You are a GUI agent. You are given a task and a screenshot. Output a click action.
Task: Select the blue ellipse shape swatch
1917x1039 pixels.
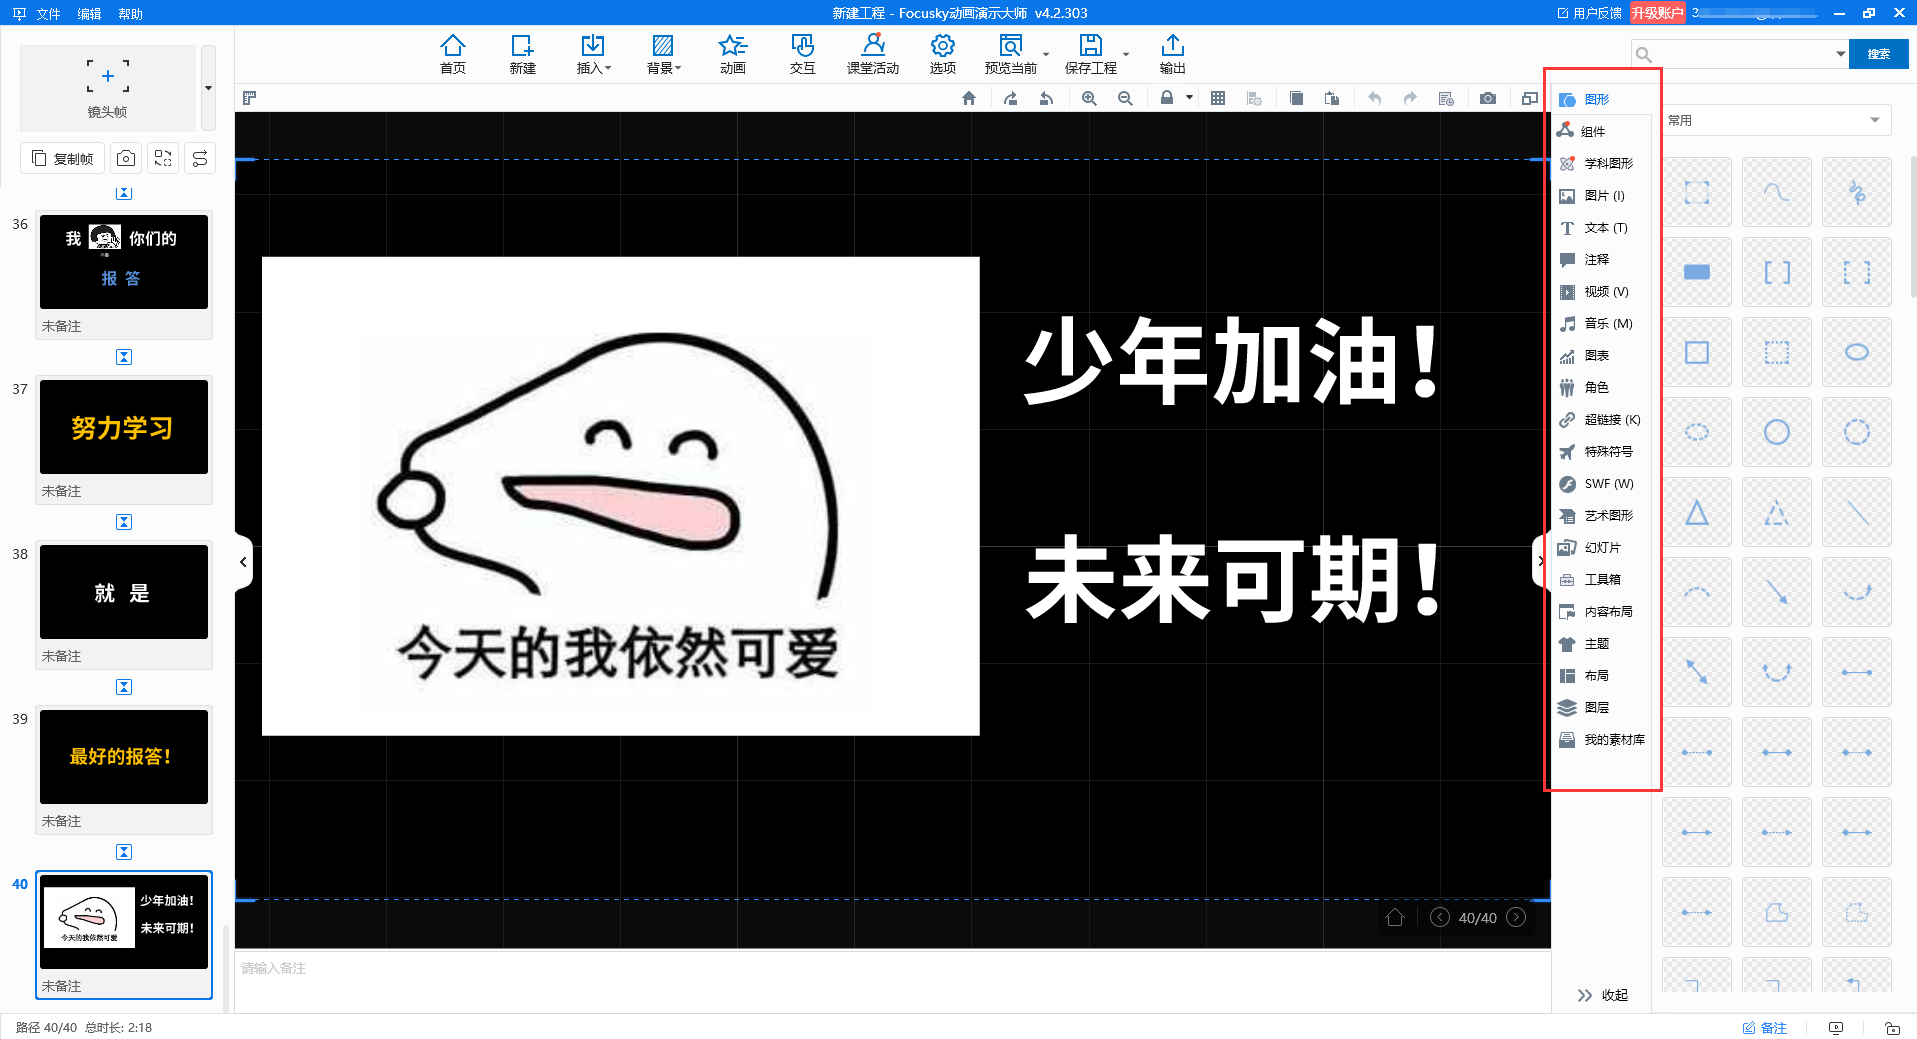[x=1855, y=351]
